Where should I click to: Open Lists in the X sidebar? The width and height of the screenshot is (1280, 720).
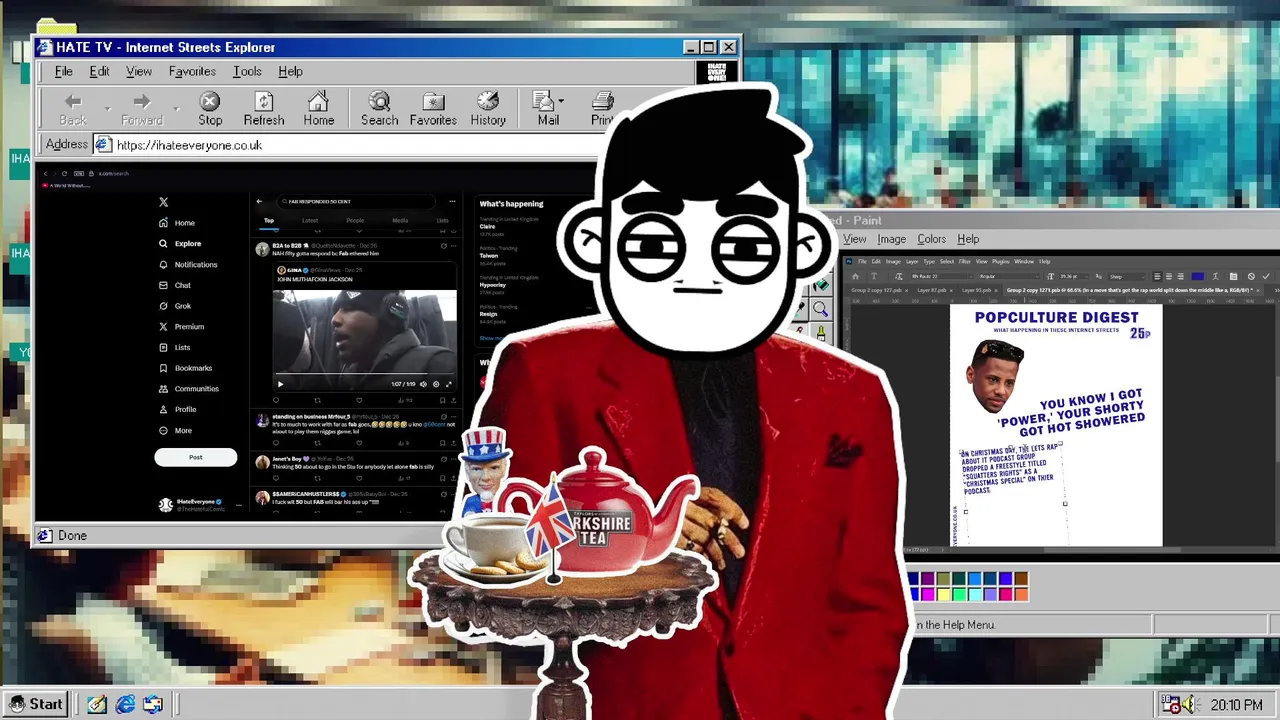(x=175, y=347)
